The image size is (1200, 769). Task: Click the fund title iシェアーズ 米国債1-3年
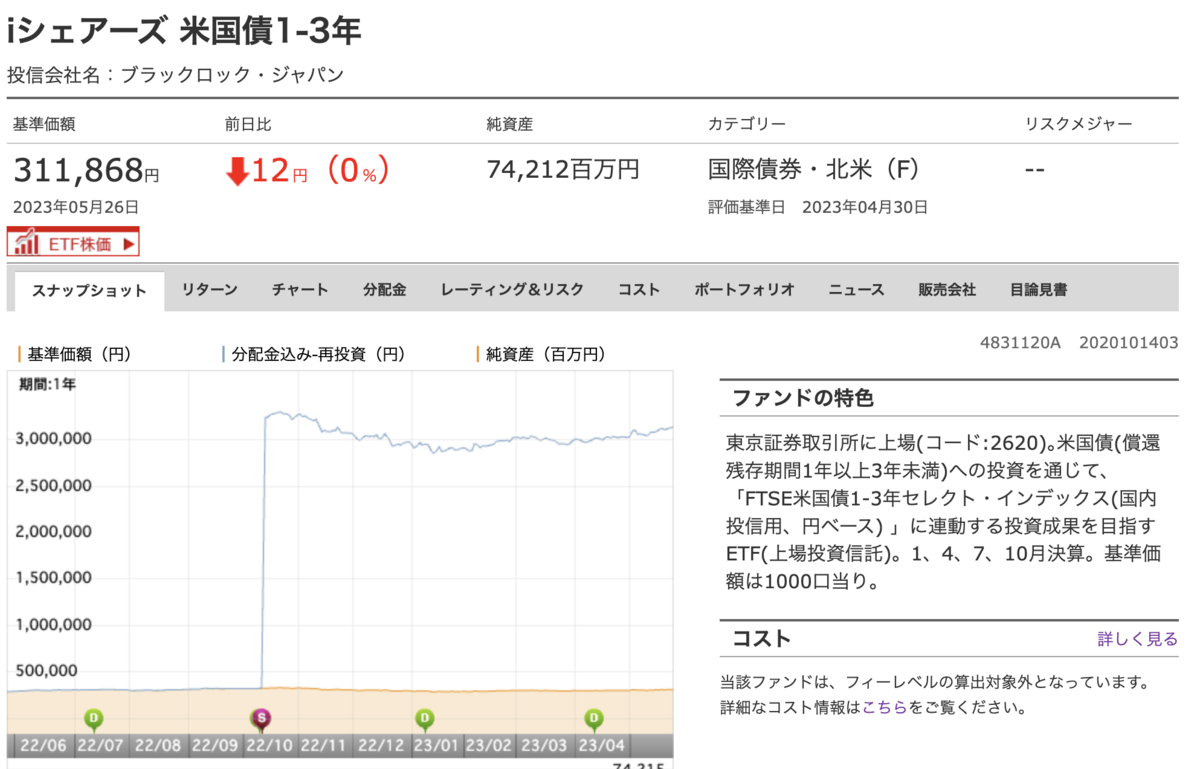(184, 31)
